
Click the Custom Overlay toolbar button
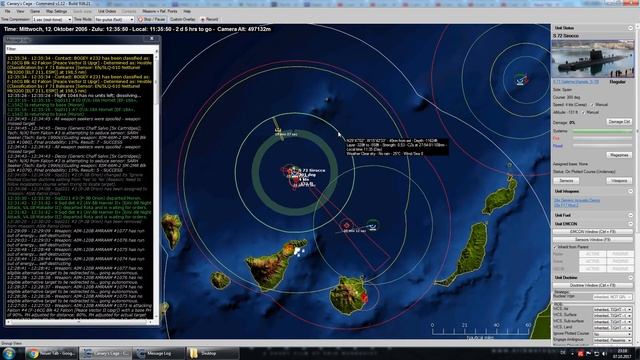[182, 19]
